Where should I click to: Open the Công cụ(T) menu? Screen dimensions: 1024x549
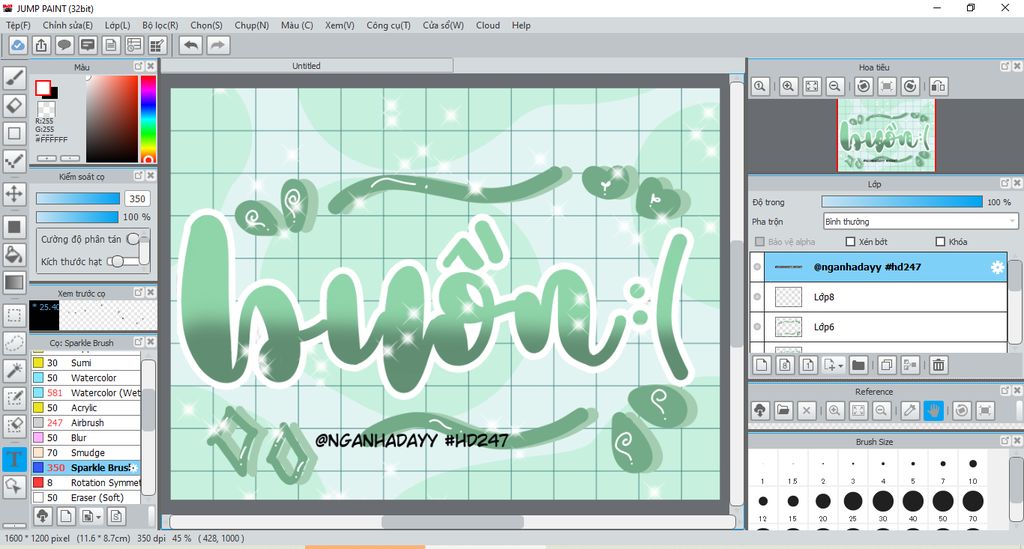tap(389, 25)
